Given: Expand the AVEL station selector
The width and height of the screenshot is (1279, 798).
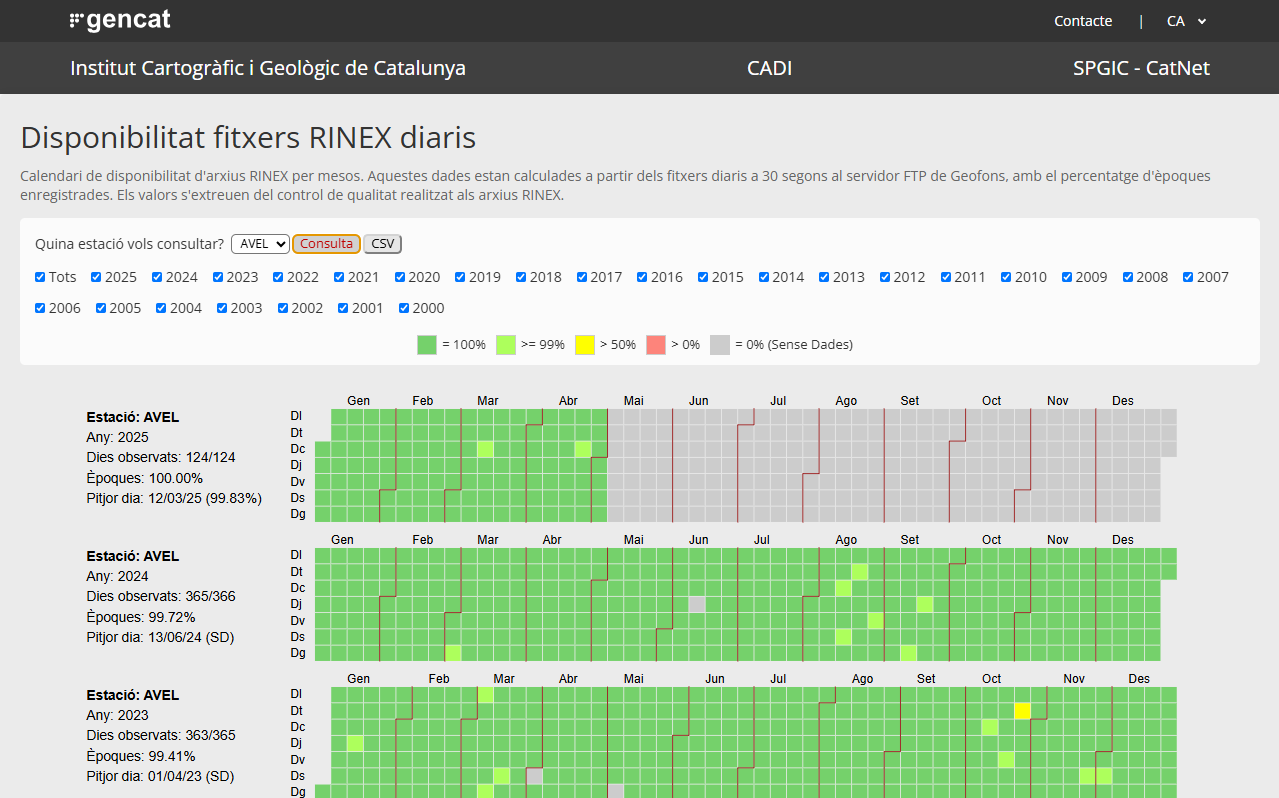Looking at the screenshot, I should click(x=260, y=244).
